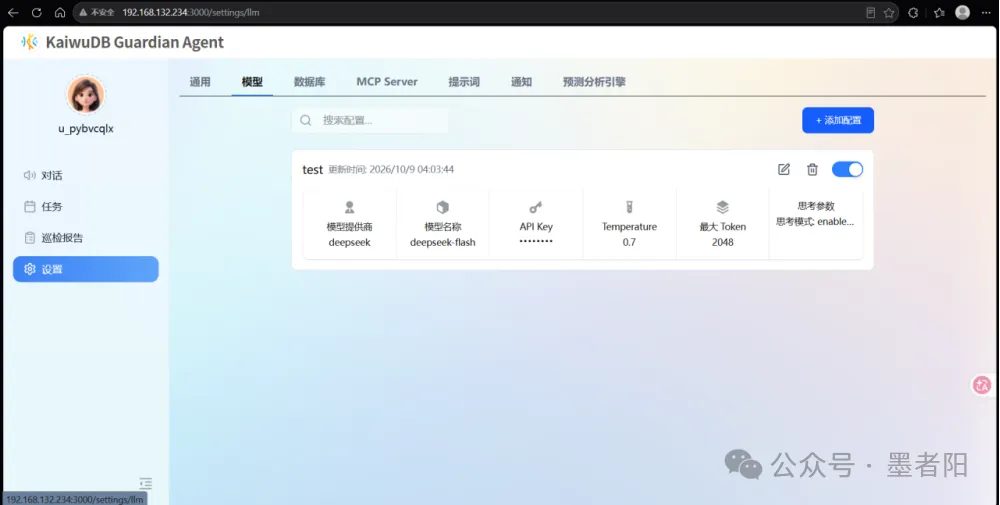Edit the test configuration

pos(784,169)
